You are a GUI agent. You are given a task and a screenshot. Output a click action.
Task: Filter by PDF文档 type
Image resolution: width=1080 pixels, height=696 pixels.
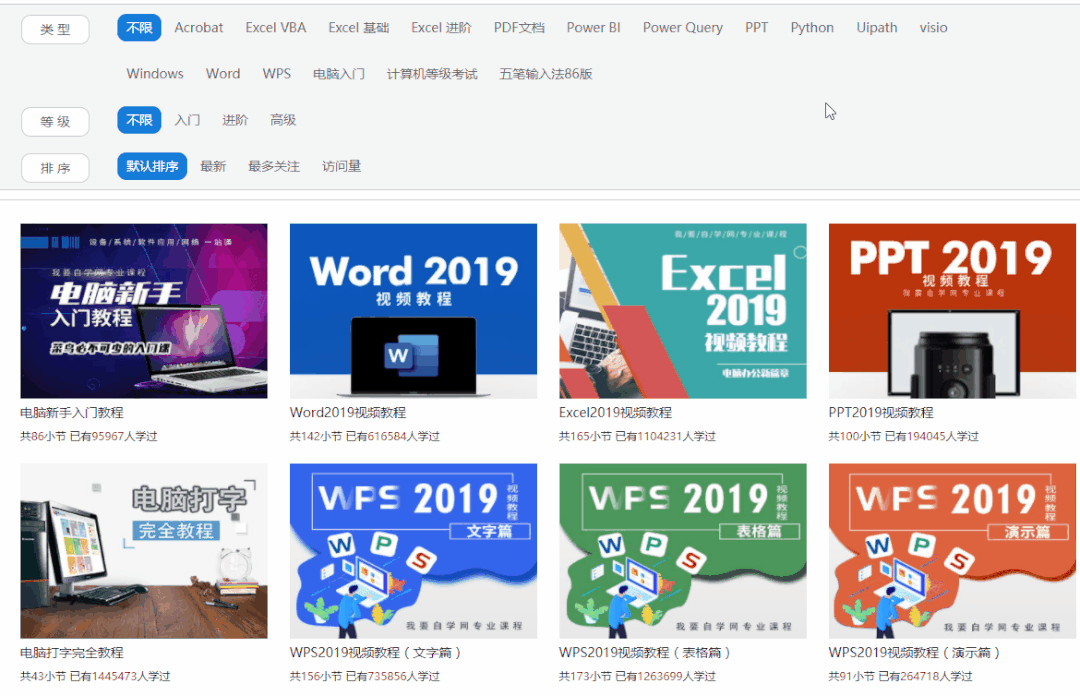coord(519,28)
